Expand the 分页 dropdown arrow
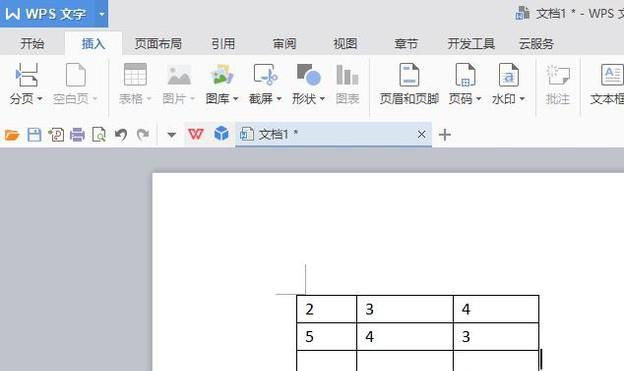 point(39,99)
